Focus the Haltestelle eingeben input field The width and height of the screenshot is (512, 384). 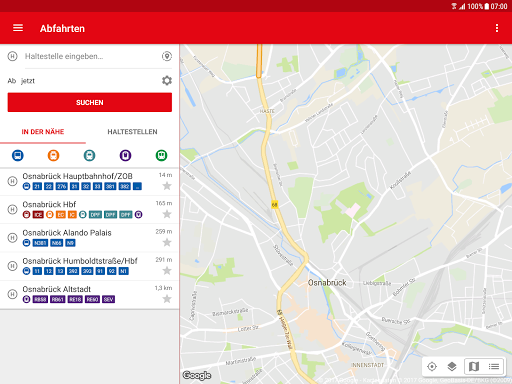pos(90,56)
